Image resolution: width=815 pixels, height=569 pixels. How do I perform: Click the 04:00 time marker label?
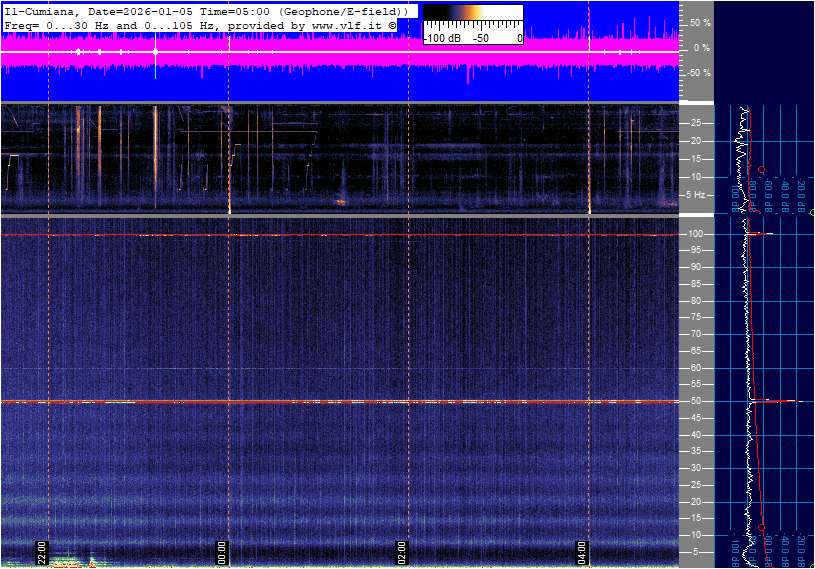(x=583, y=553)
